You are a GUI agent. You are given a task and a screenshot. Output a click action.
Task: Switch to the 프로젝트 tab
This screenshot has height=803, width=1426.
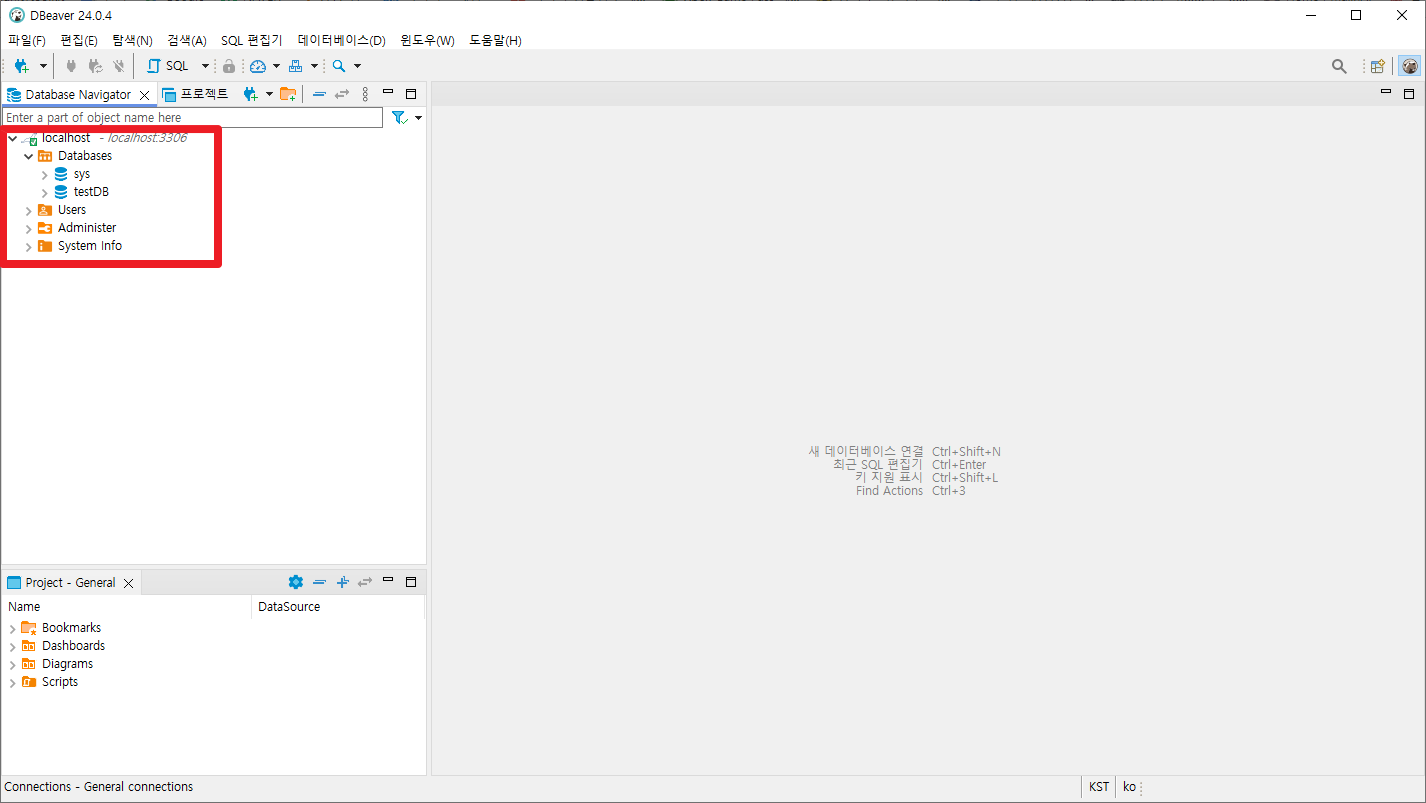(x=197, y=94)
